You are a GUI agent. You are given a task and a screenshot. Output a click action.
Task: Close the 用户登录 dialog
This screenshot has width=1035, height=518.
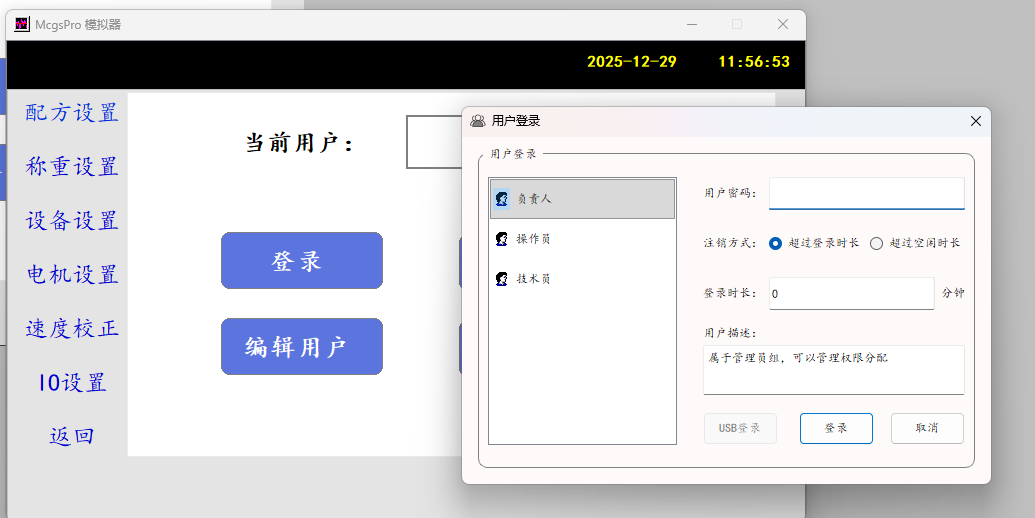click(976, 121)
